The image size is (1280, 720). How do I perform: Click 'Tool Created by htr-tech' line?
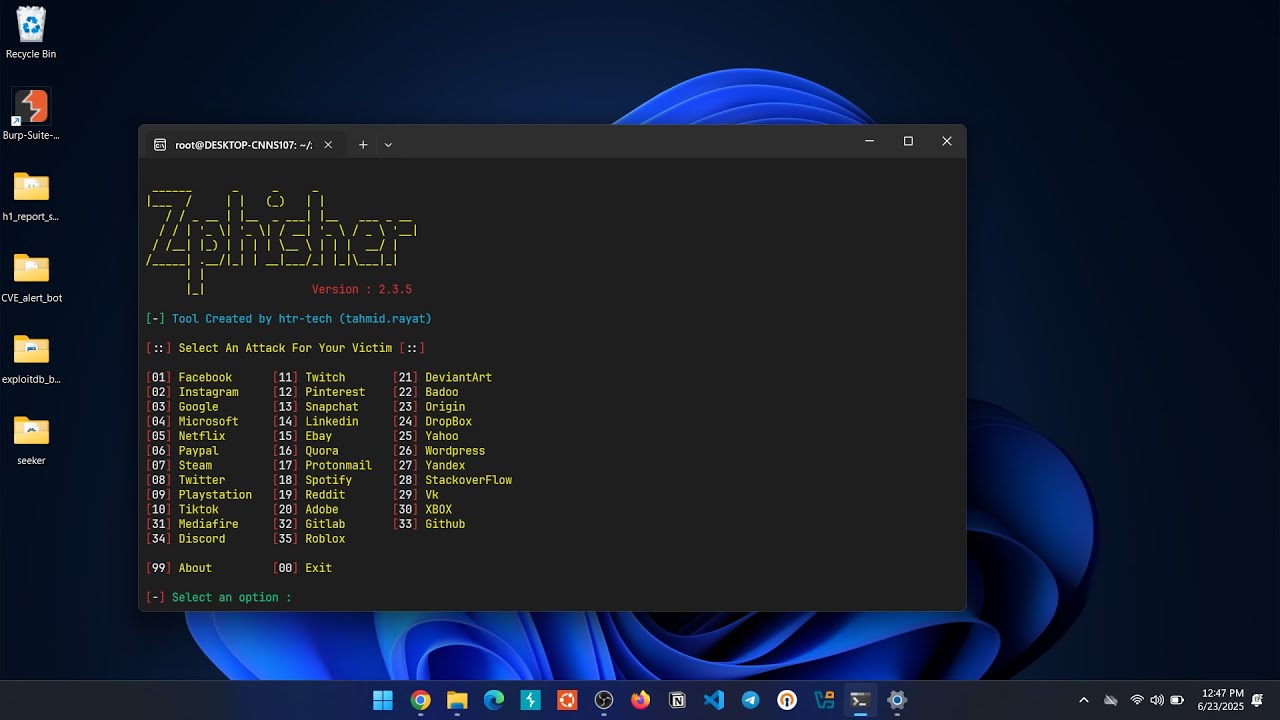(289, 319)
